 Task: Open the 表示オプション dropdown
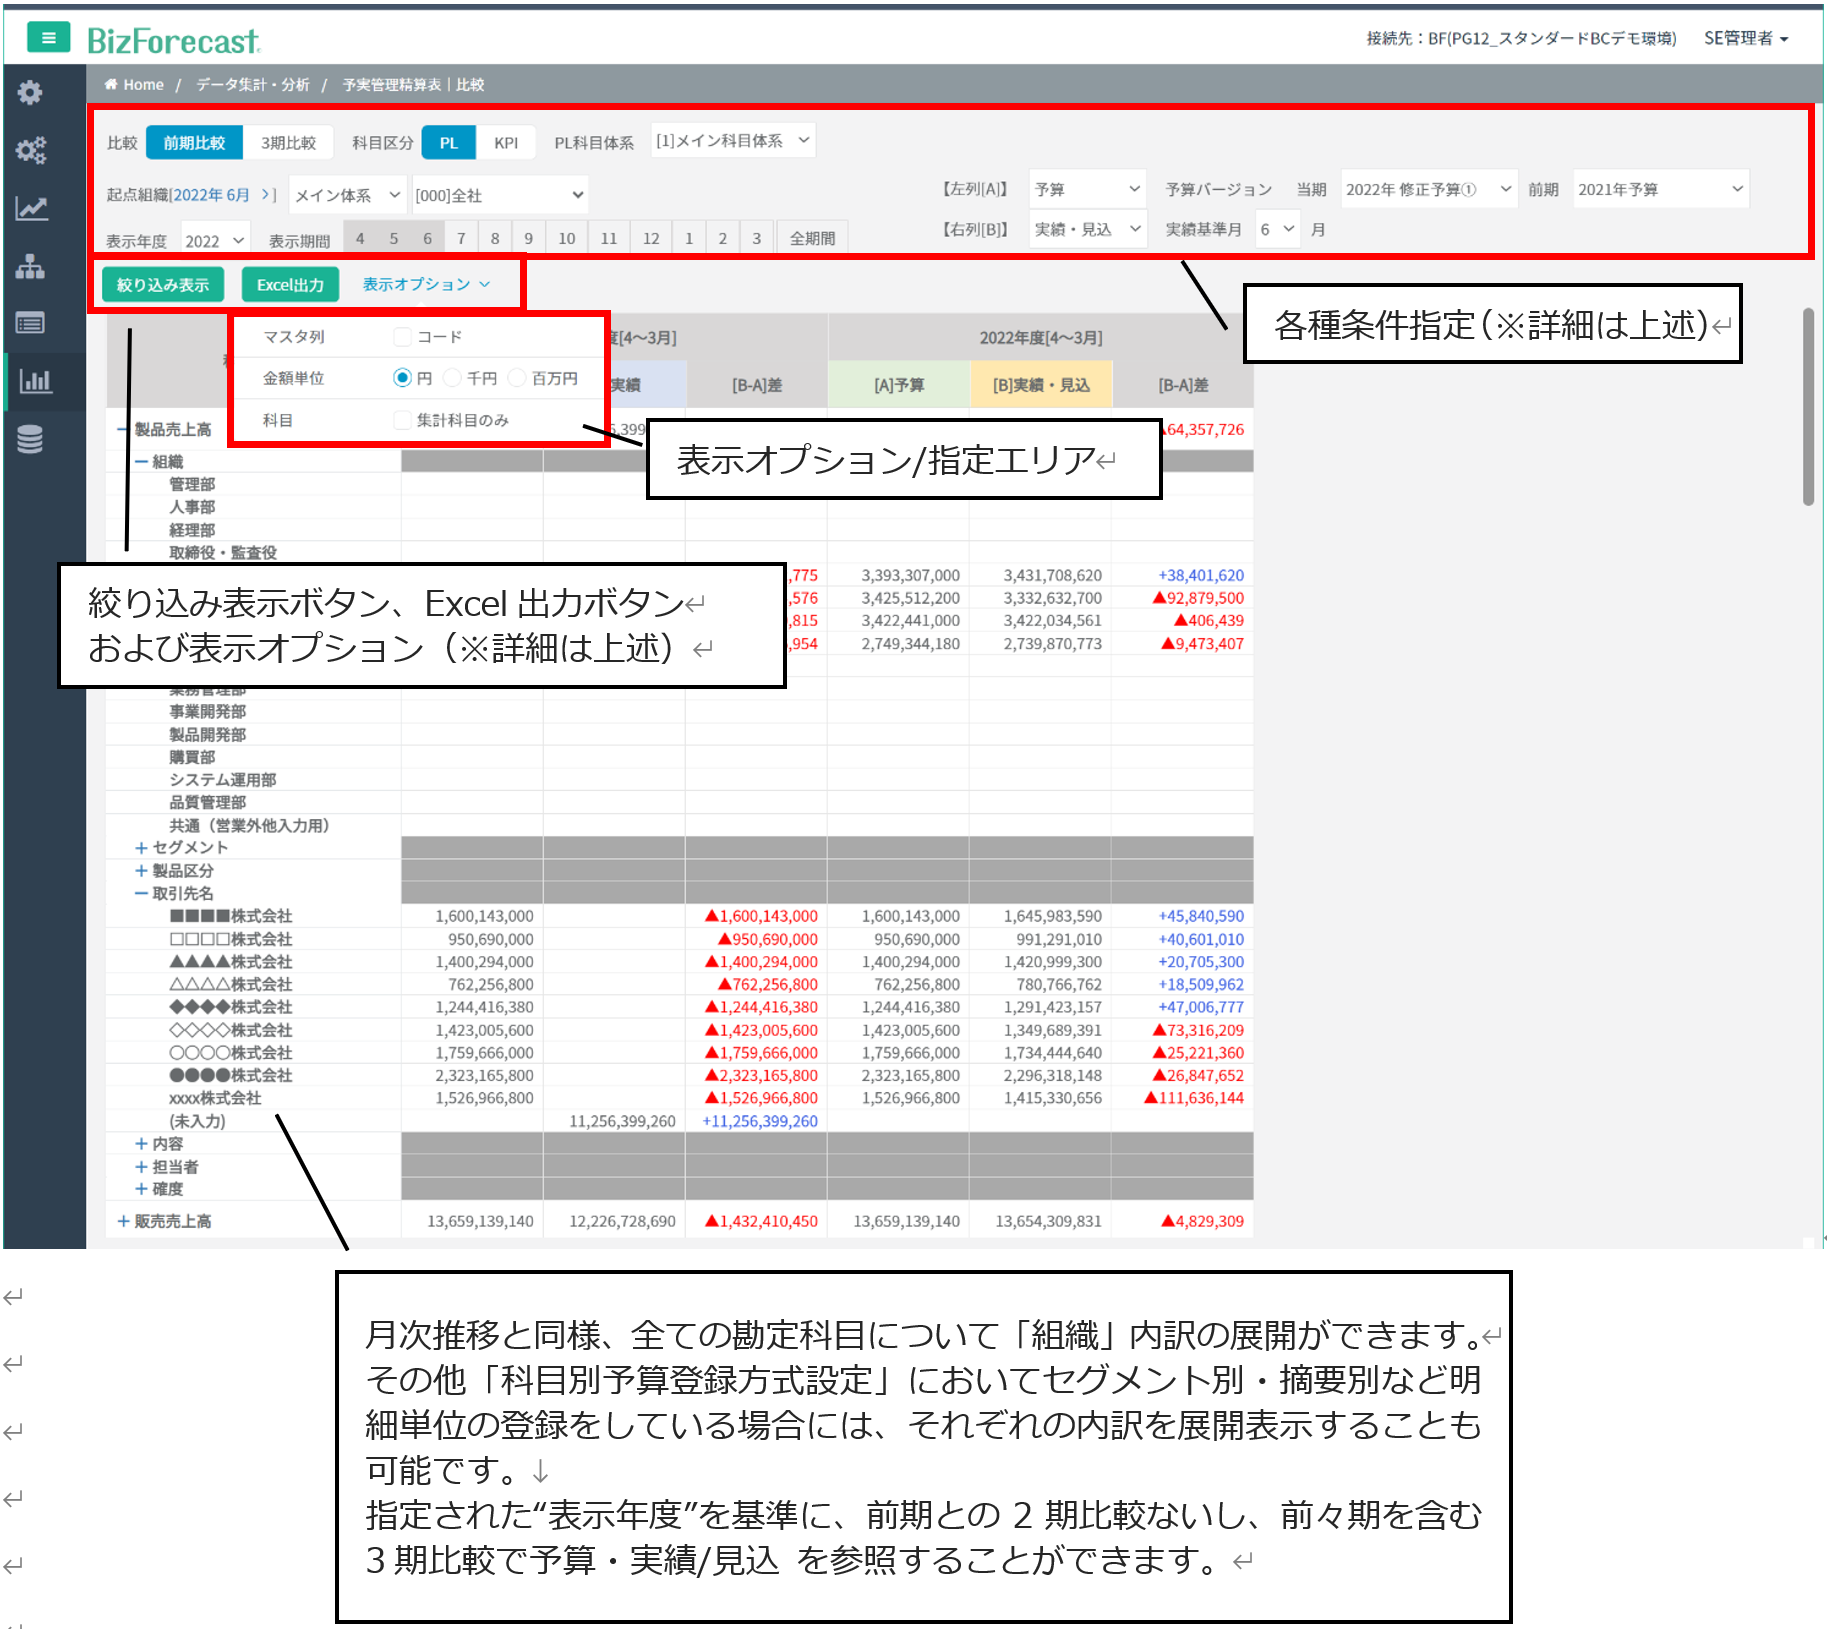point(426,285)
